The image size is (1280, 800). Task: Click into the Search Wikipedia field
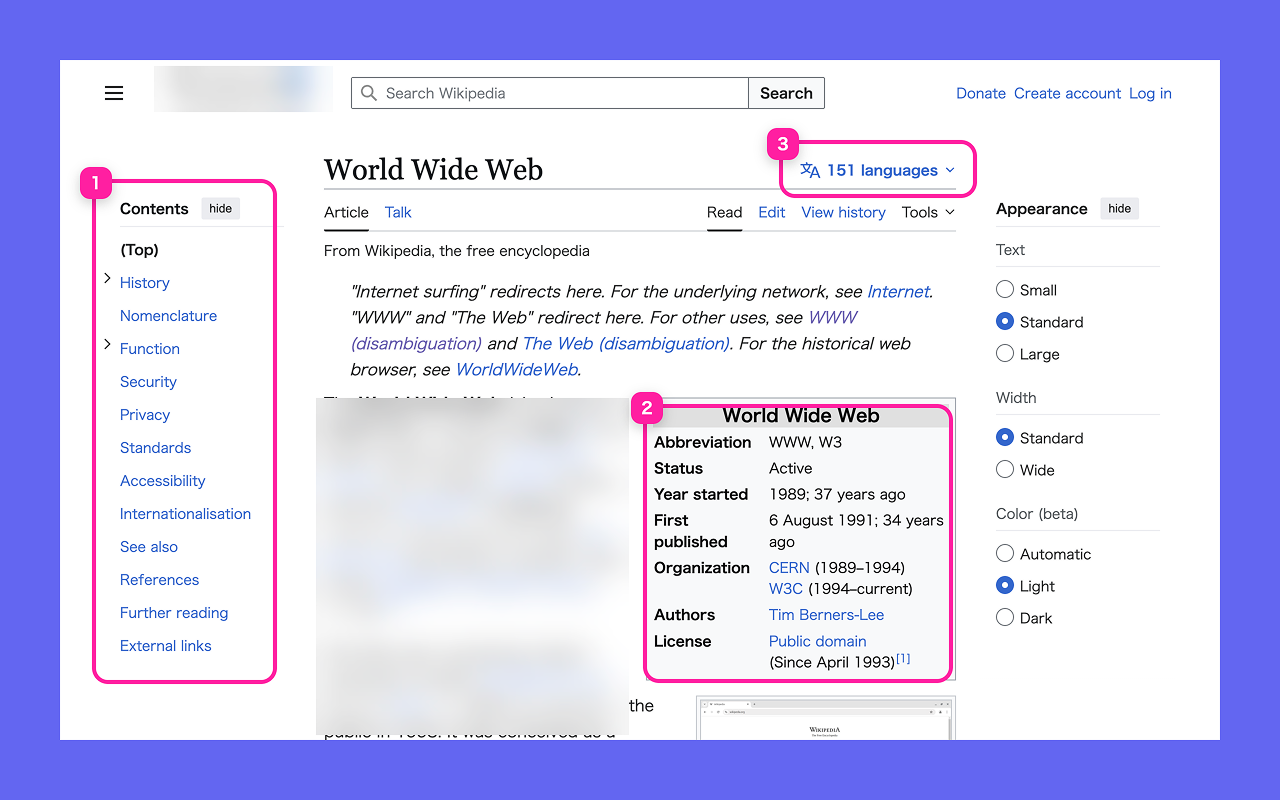[x=560, y=93]
